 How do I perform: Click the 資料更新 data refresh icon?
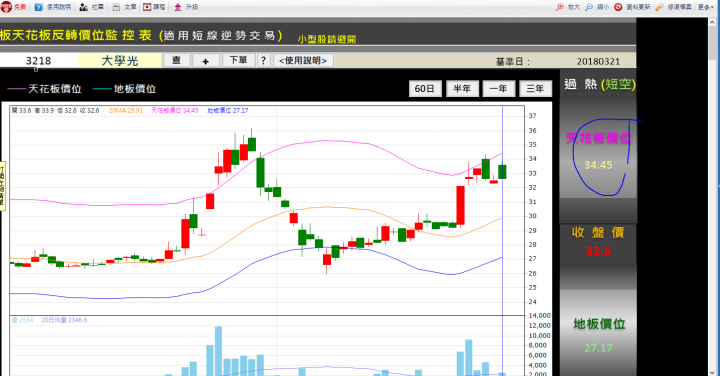point(619,7)
